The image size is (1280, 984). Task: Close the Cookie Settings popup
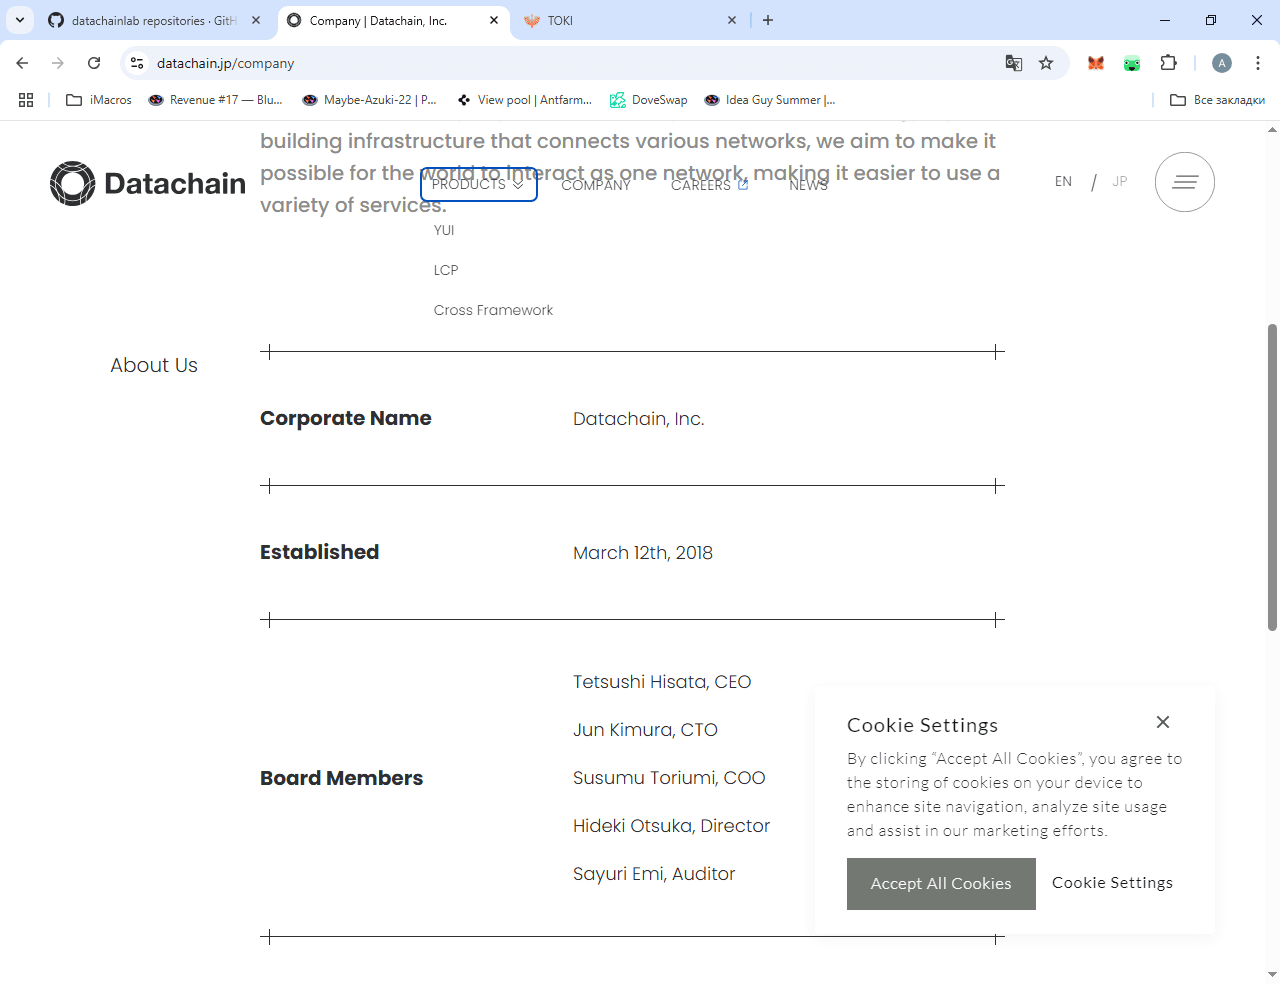click(1163, 722)
